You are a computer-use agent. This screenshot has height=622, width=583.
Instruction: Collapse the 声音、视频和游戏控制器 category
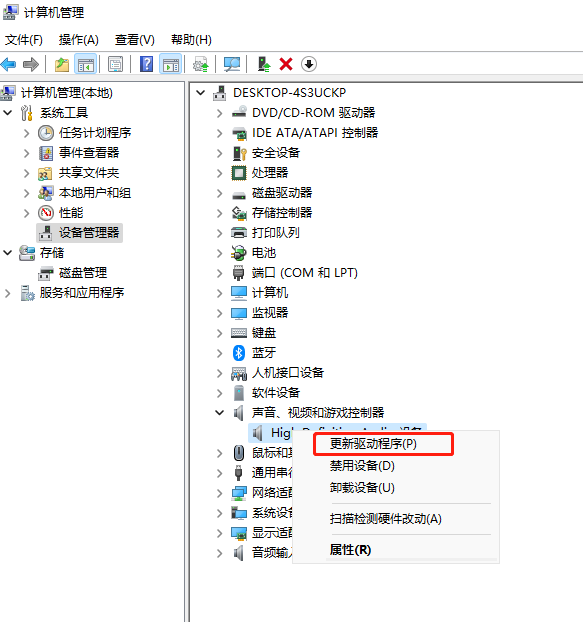click(x=219, y=413)
